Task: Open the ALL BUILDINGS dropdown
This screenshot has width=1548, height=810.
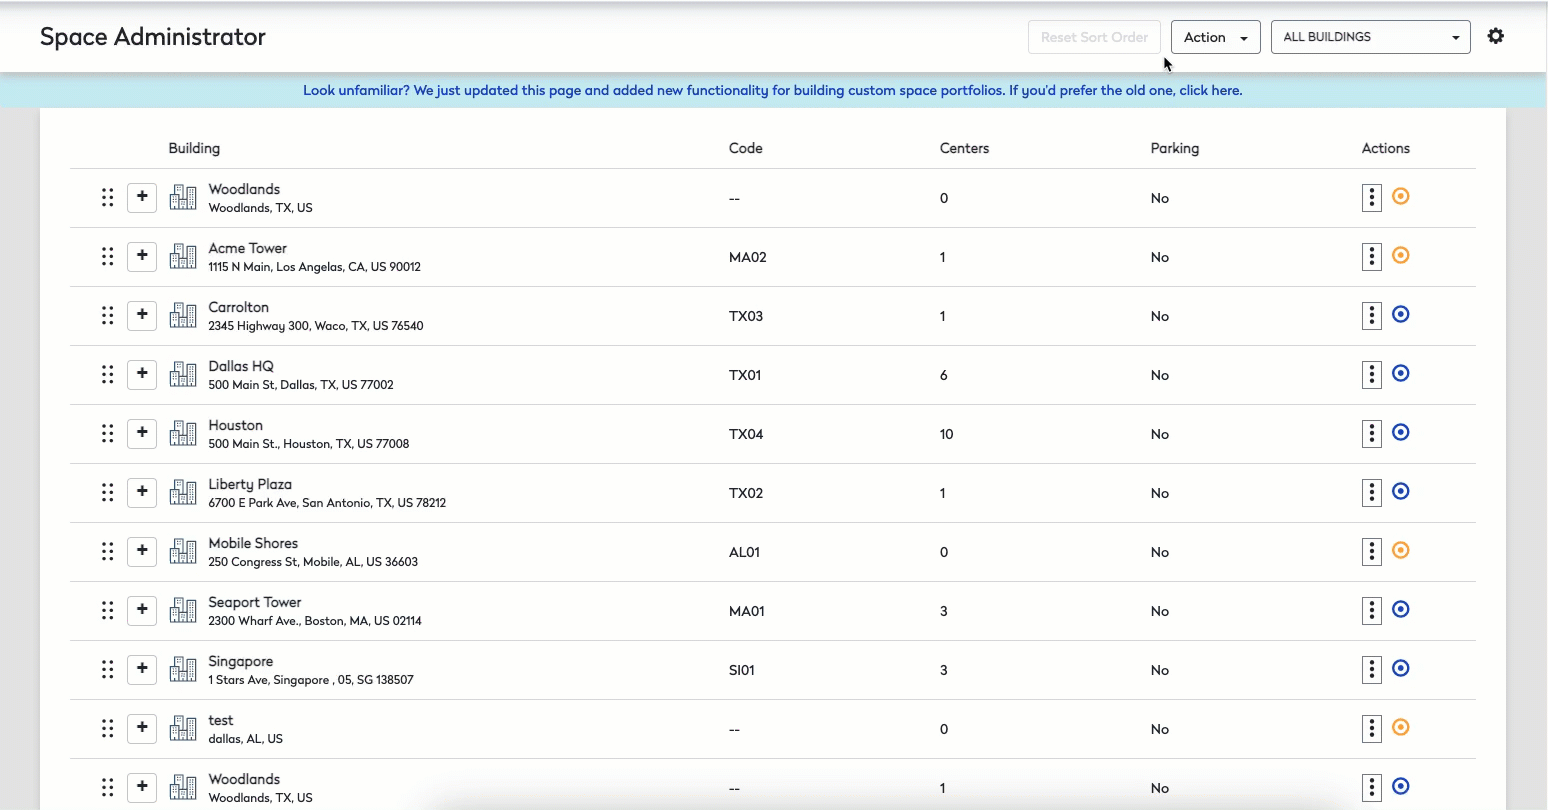Action: (x=1369, y=37)
